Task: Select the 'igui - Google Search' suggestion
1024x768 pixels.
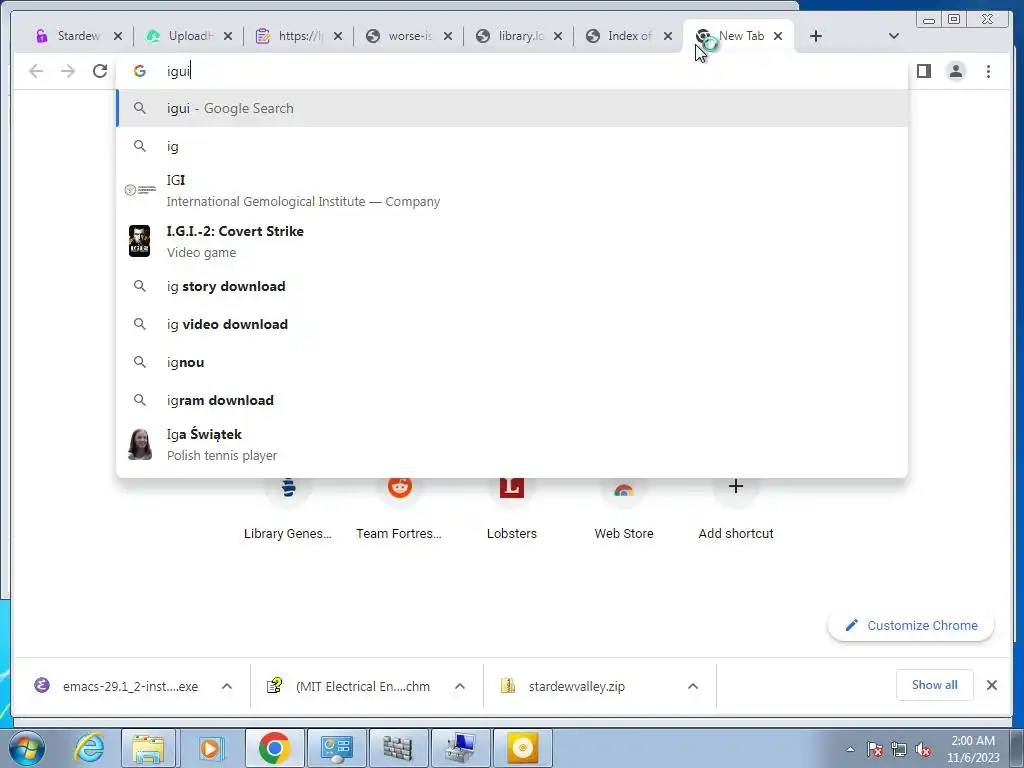Action: [512, 108]
